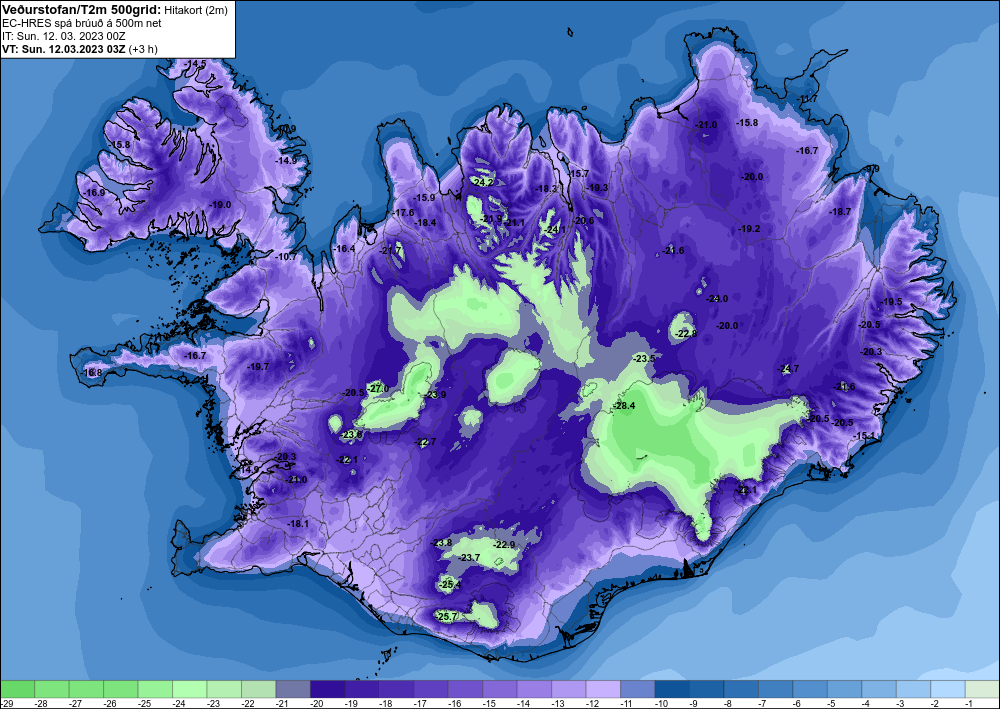Click the -22.9 temperature label

pos(504,545)
